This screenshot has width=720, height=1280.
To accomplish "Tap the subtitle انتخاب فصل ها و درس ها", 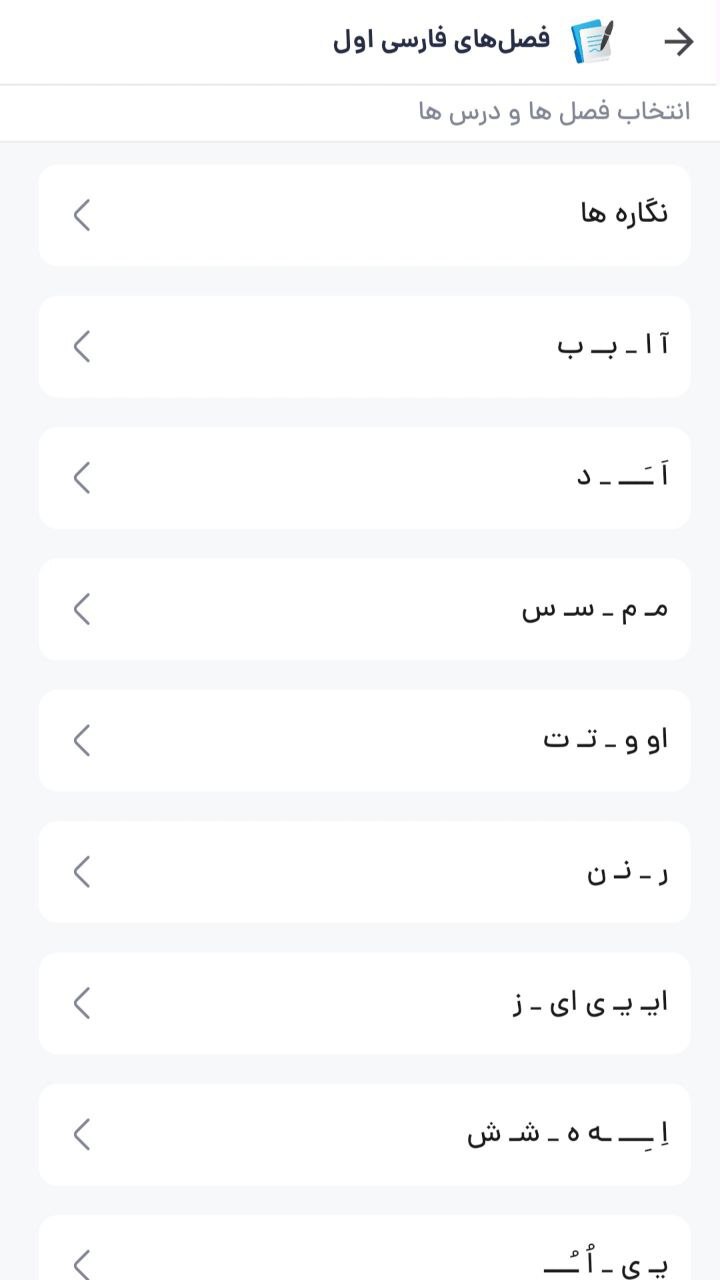I will (x=554, y=111).
